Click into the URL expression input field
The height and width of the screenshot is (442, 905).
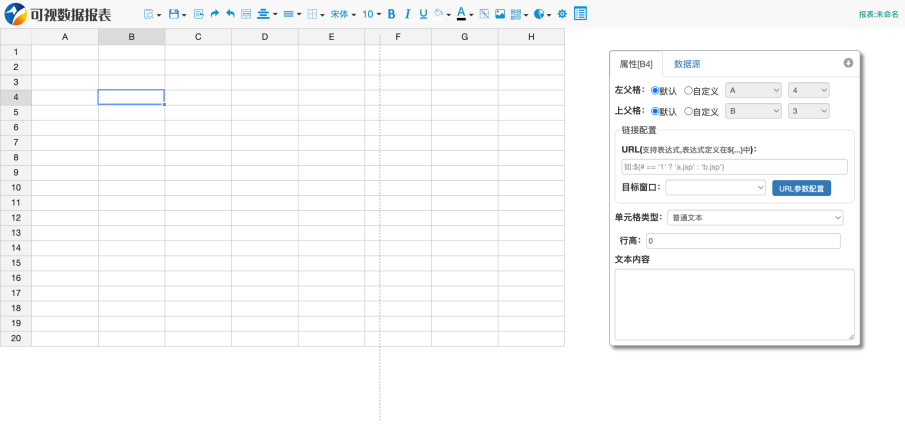734,167
